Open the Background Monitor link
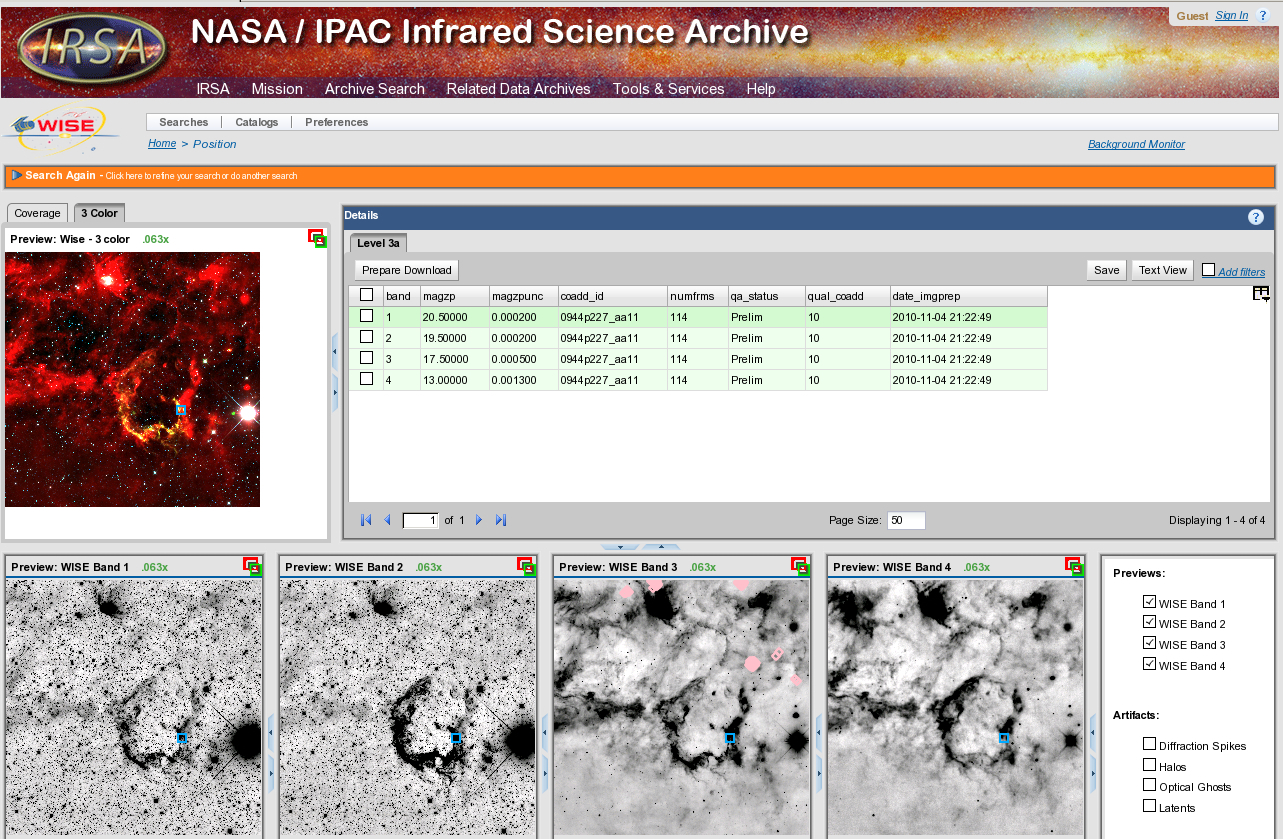The height and width of the screenshot is (839, 1283). click(1136, 144)
